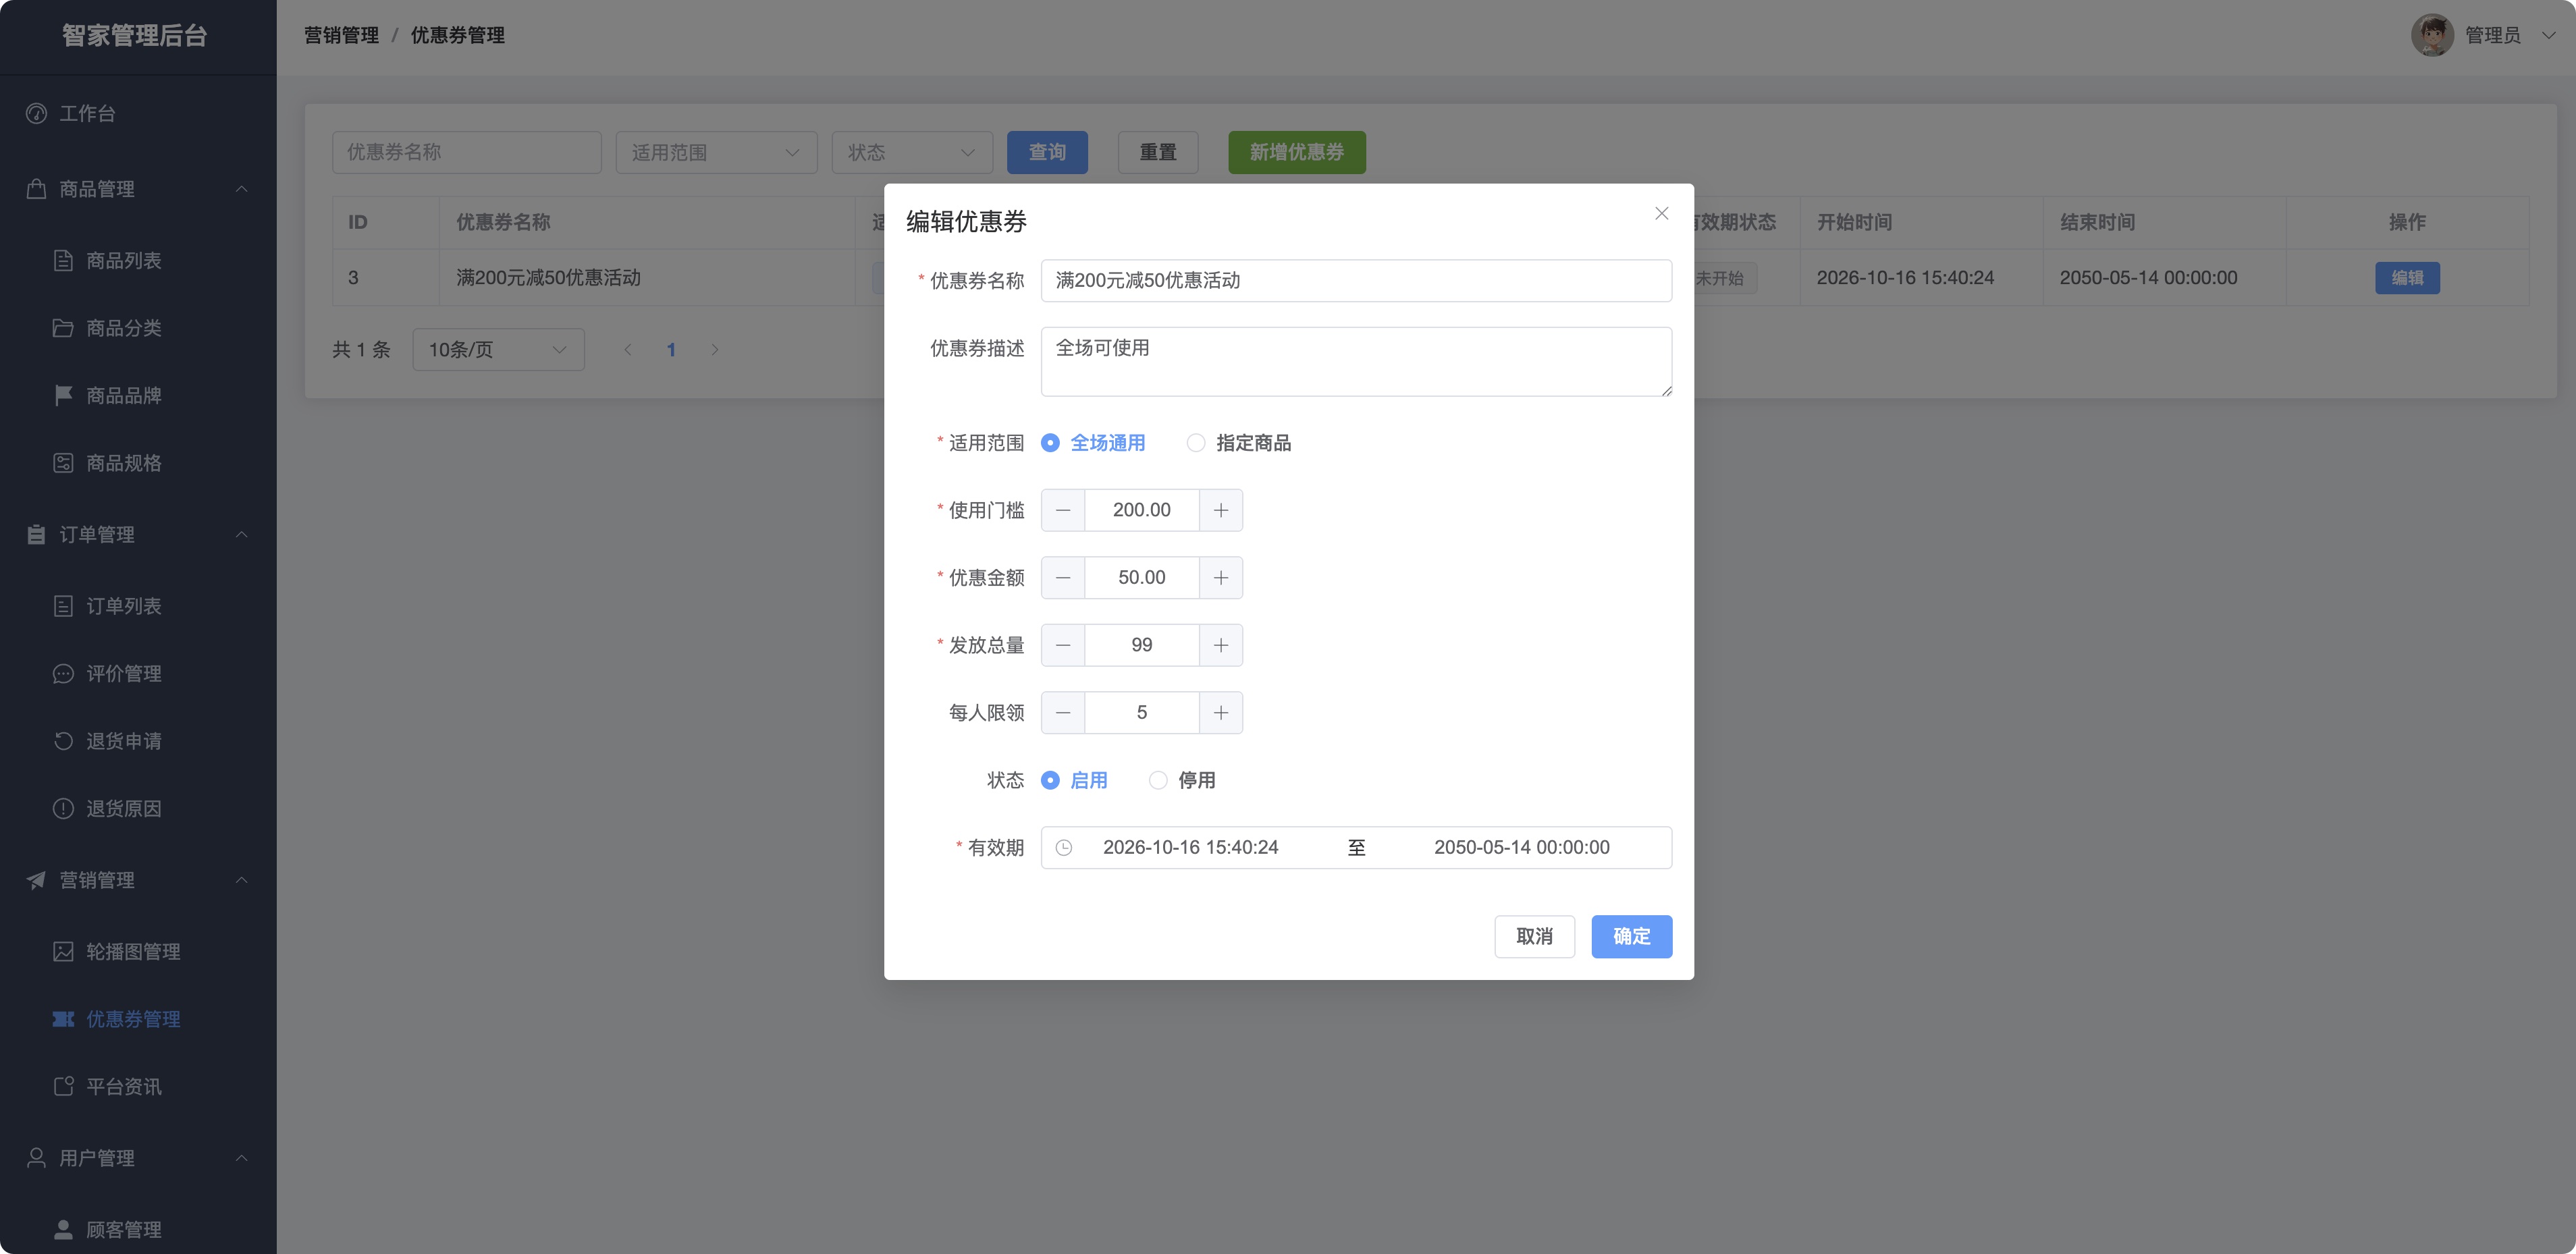Go to next page arrow

715,350
